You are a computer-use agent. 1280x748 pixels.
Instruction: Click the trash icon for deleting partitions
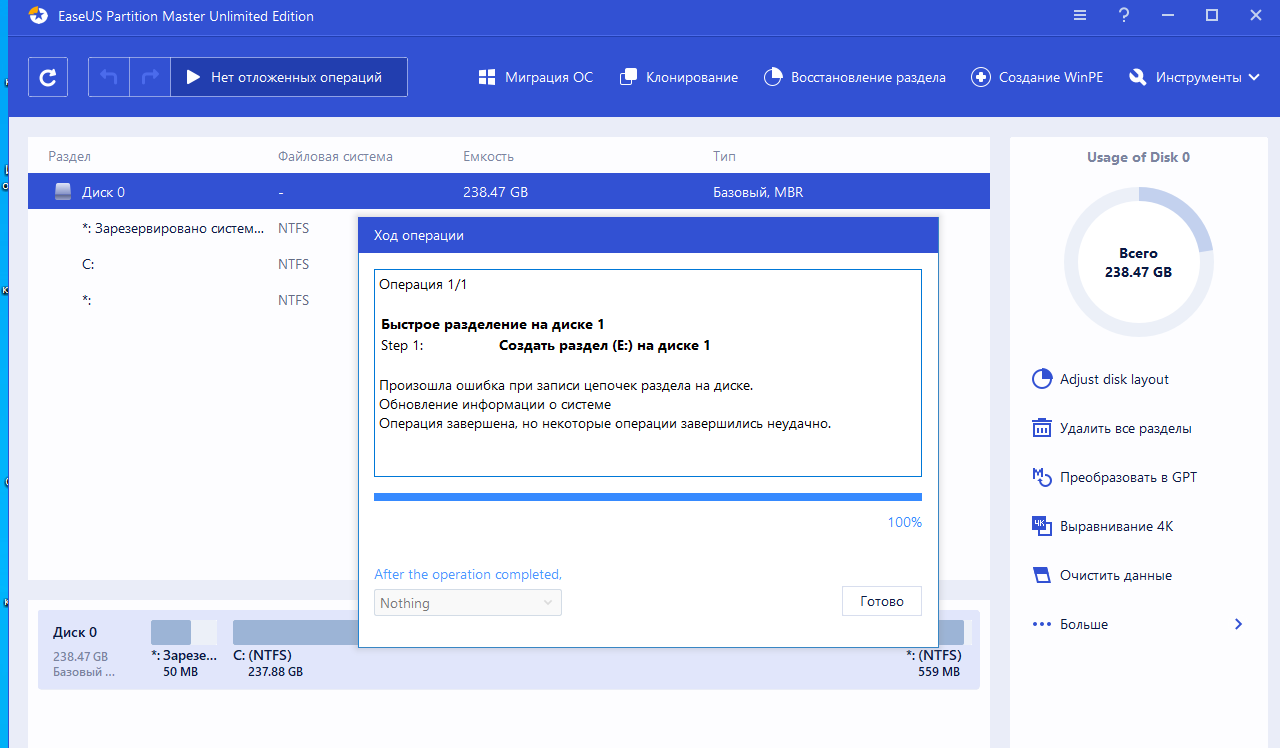(1042, 428)
